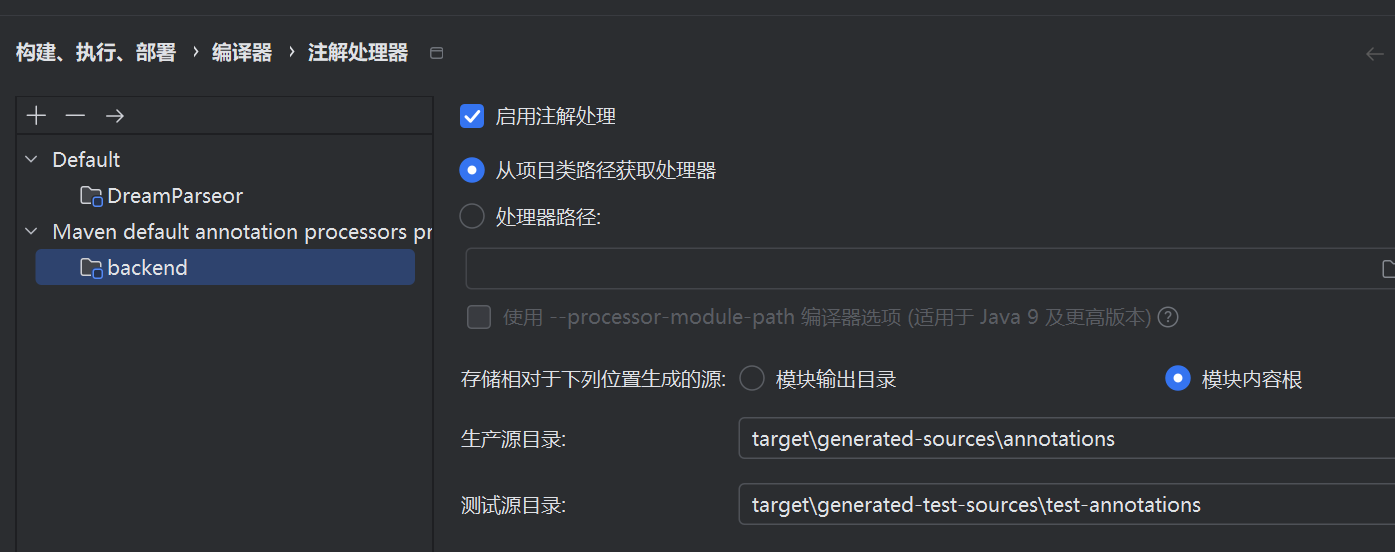
Task: Click browse folder icon in processor path field
Action: tap(1388, 268)
